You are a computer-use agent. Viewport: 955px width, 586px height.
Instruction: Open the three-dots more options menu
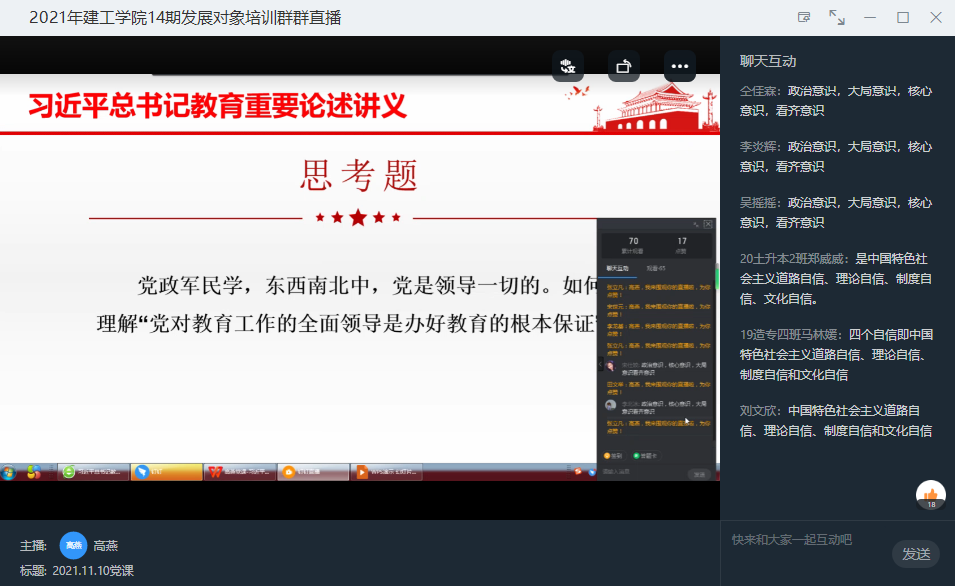pos(680,66)
